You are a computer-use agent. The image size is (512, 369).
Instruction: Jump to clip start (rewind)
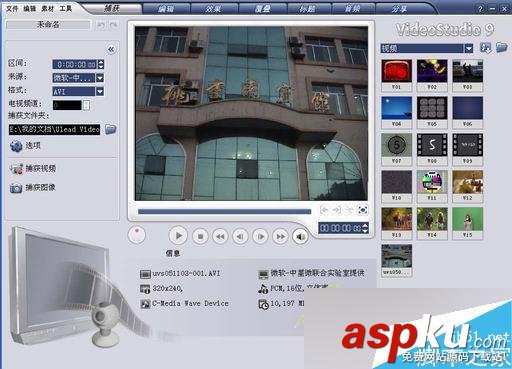click(220, 237)
